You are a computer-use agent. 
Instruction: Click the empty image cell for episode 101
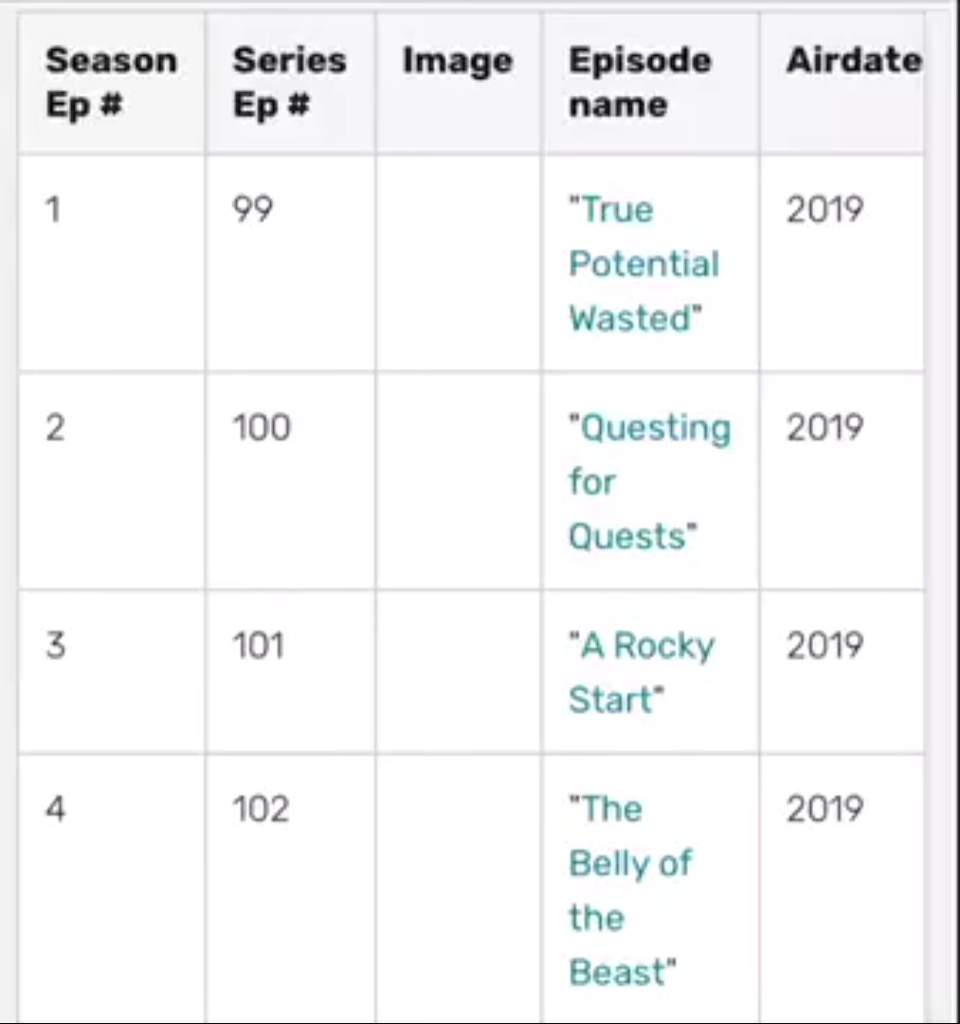tap(458, 672)
